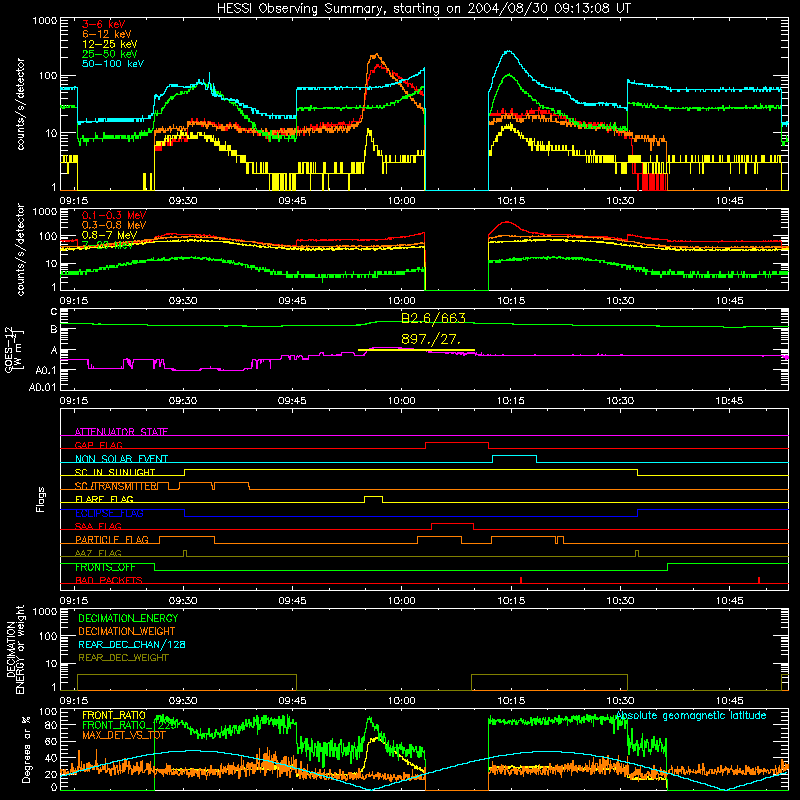Click the REAR_DEC_WEIGHT legend entry

pyautogui.click(x=123, y=658)
